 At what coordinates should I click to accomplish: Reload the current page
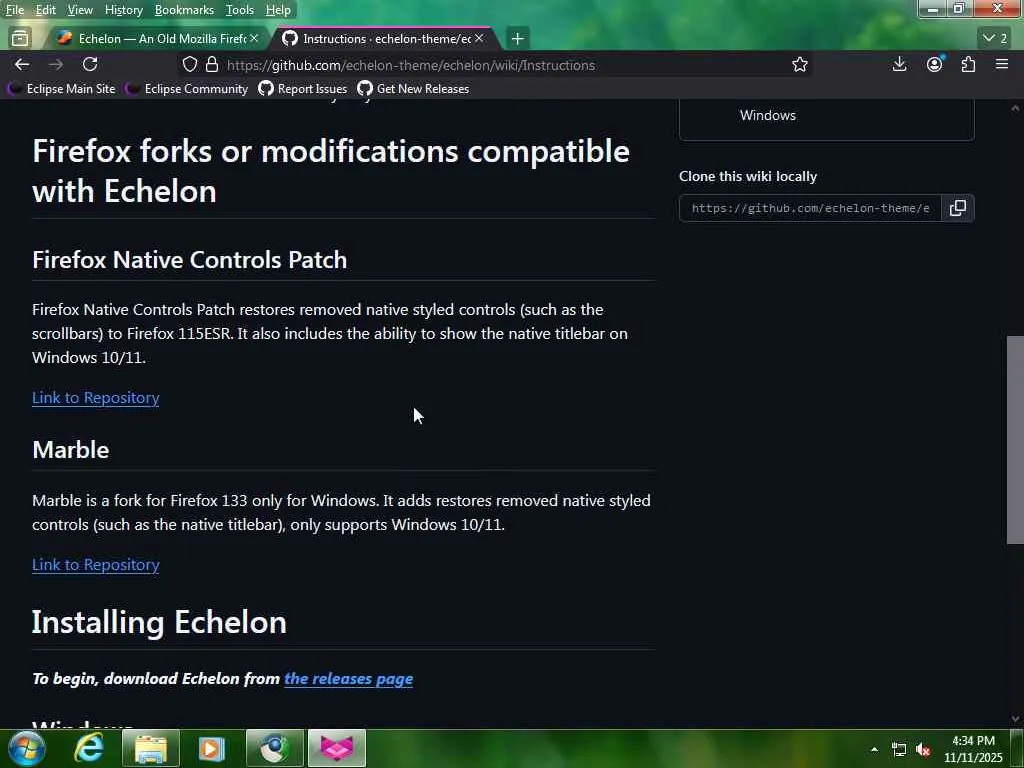pyautogui.click(x=90, y=64)
